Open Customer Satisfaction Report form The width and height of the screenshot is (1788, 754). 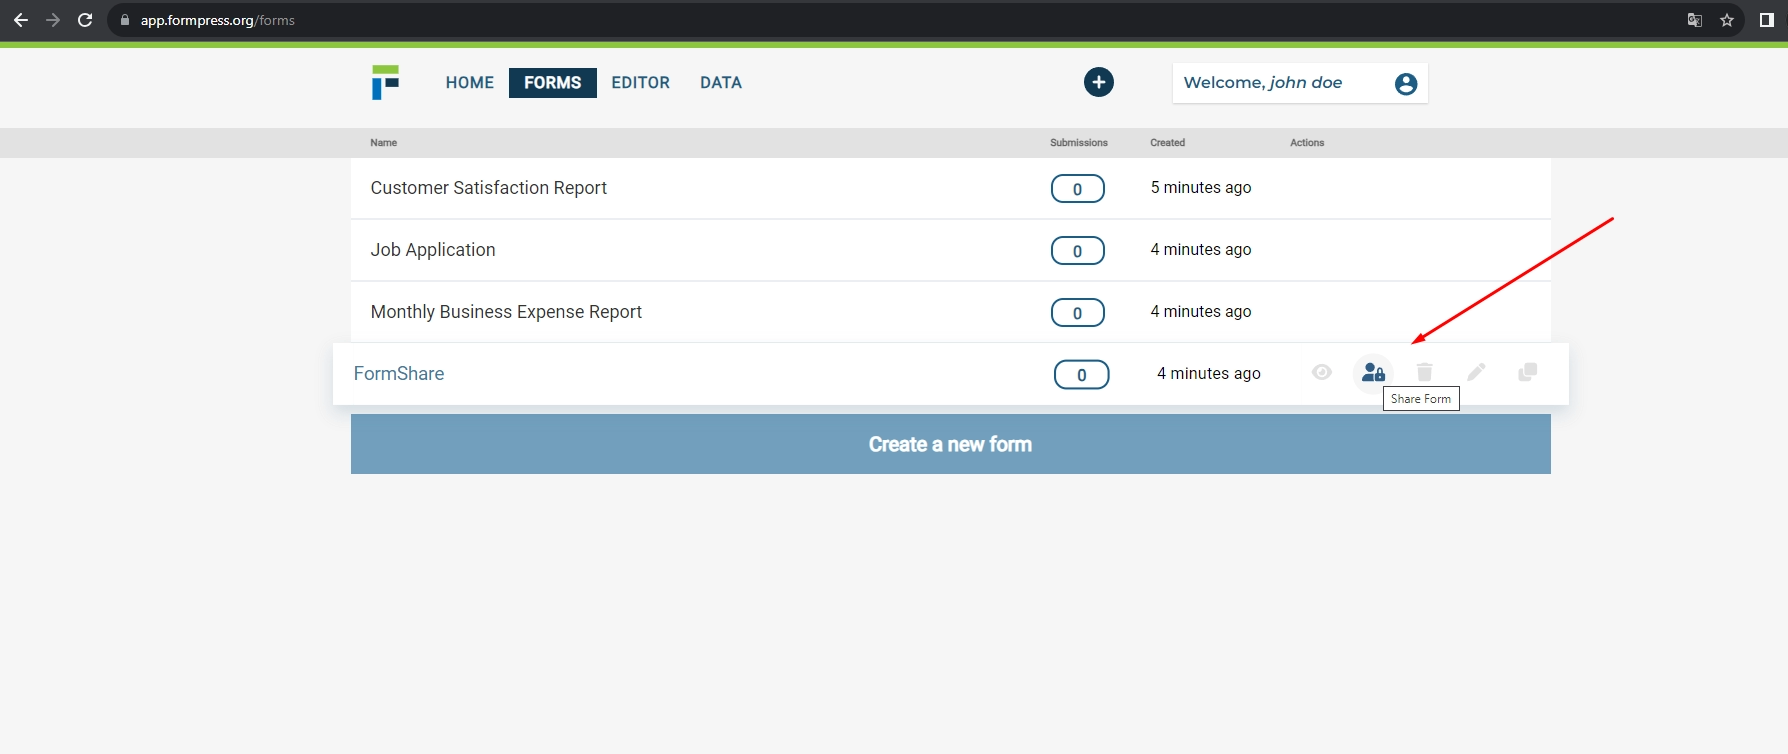click(x=489, y=188)
